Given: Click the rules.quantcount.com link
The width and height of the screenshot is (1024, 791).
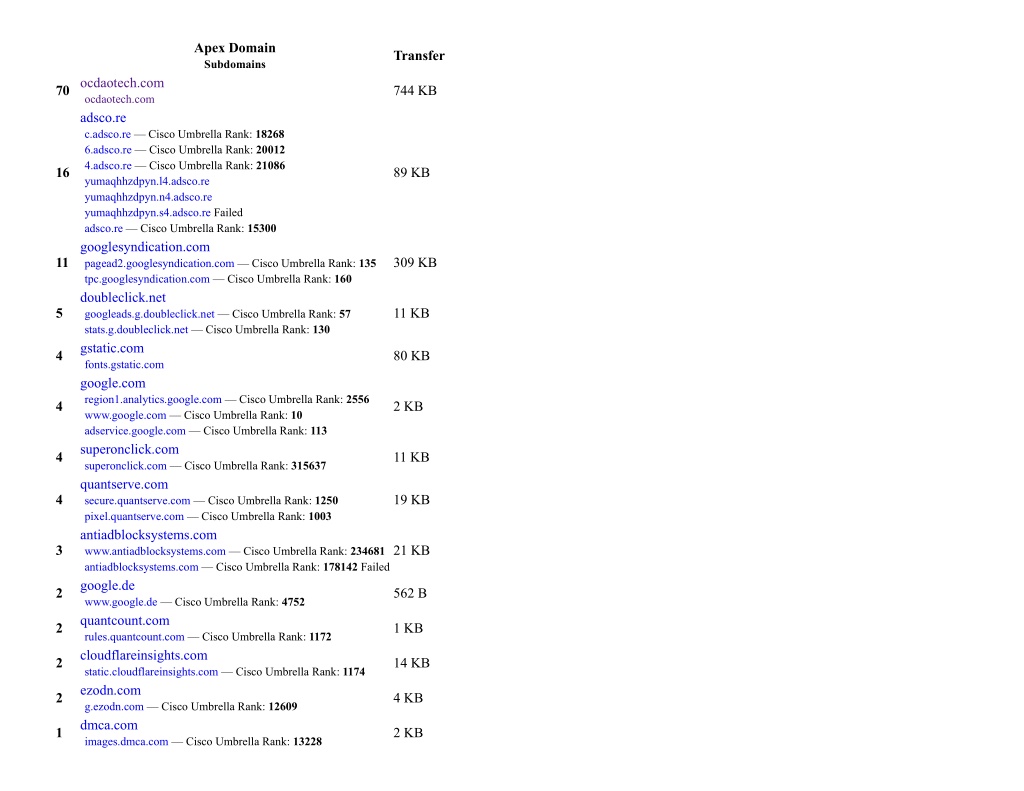Looking at the screenshot, I should pyautogui.click(x=135, y=637).
